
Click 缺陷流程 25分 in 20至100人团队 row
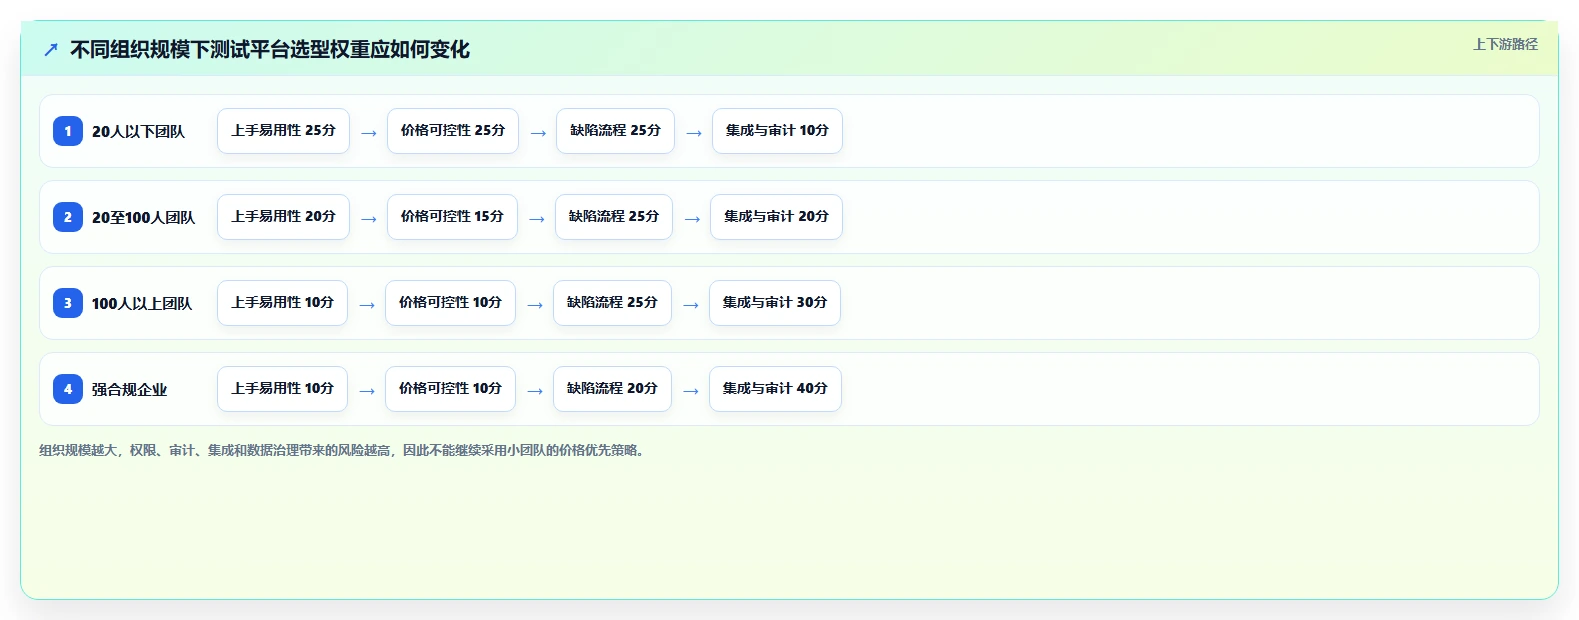click(614, 217)
